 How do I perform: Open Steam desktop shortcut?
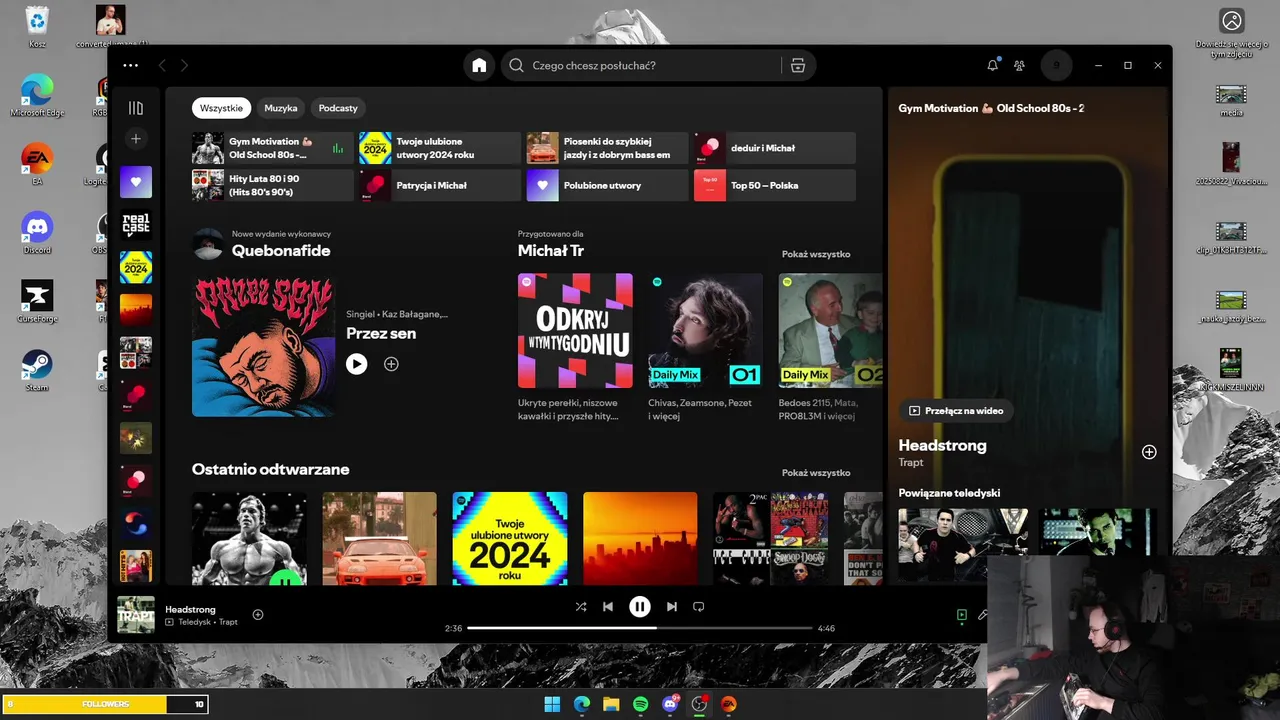[37, 370]
